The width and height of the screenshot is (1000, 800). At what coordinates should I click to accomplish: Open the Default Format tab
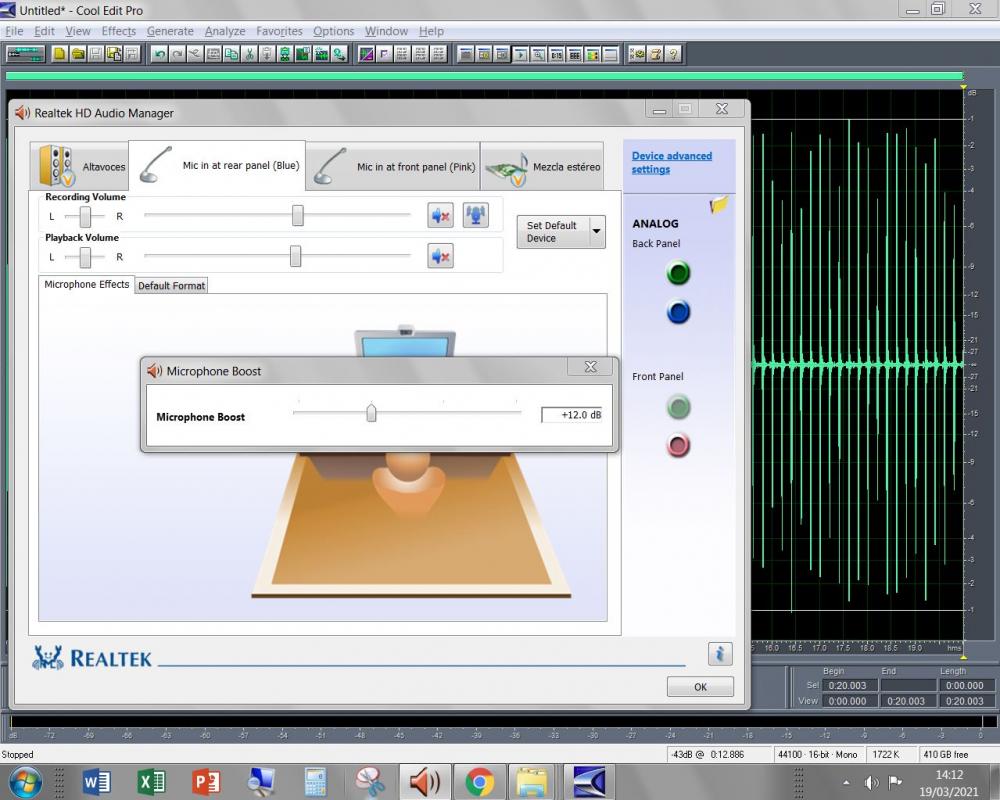coord(172,286)
